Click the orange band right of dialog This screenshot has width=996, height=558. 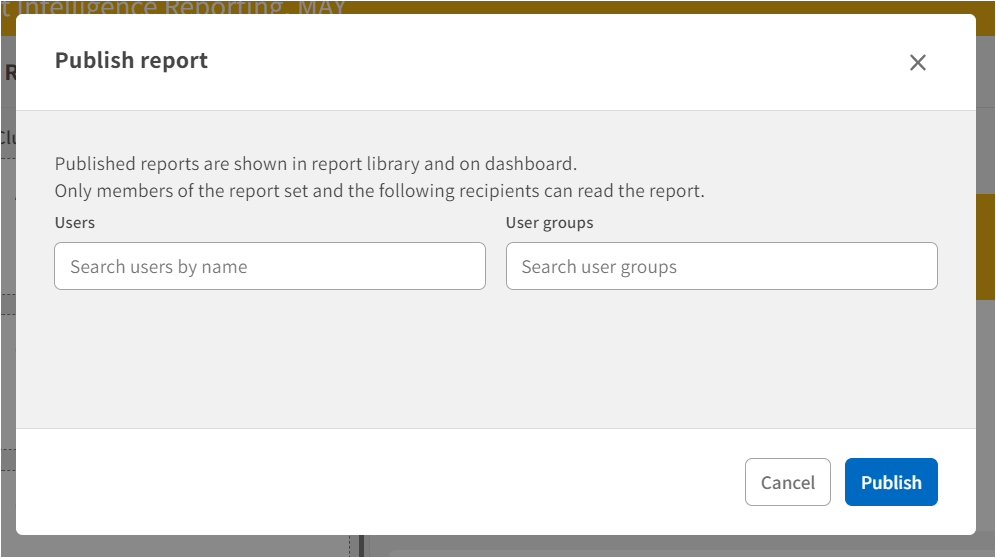(985, 247)
